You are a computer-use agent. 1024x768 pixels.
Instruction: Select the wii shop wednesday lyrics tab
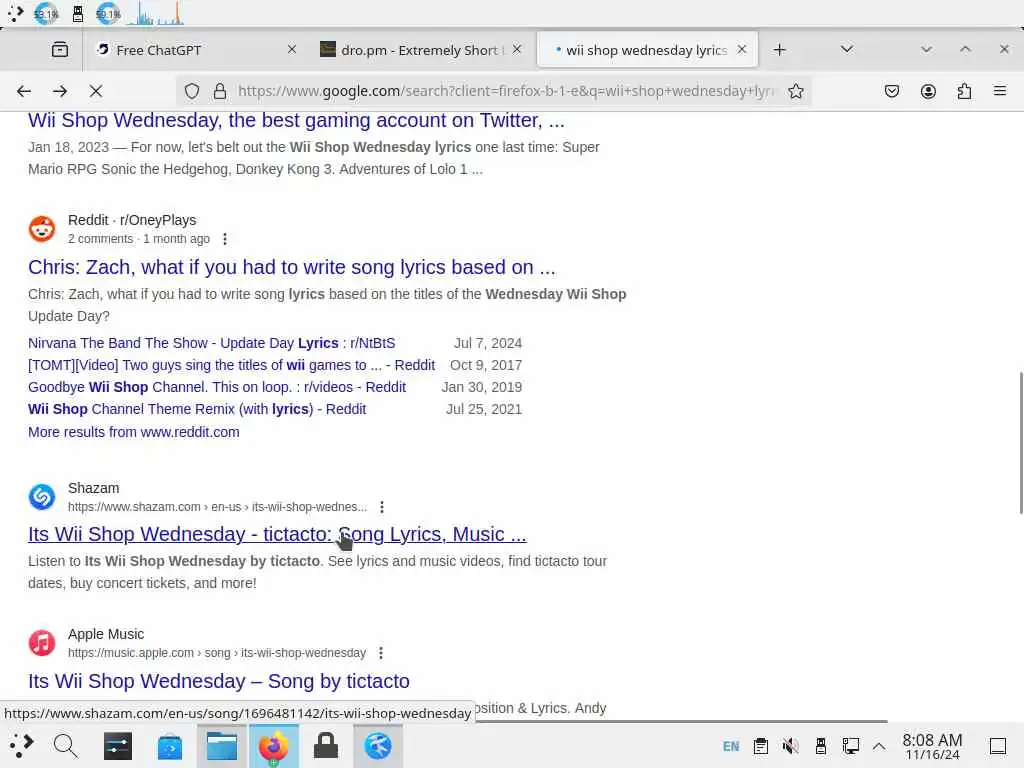(x=647, y=50)
